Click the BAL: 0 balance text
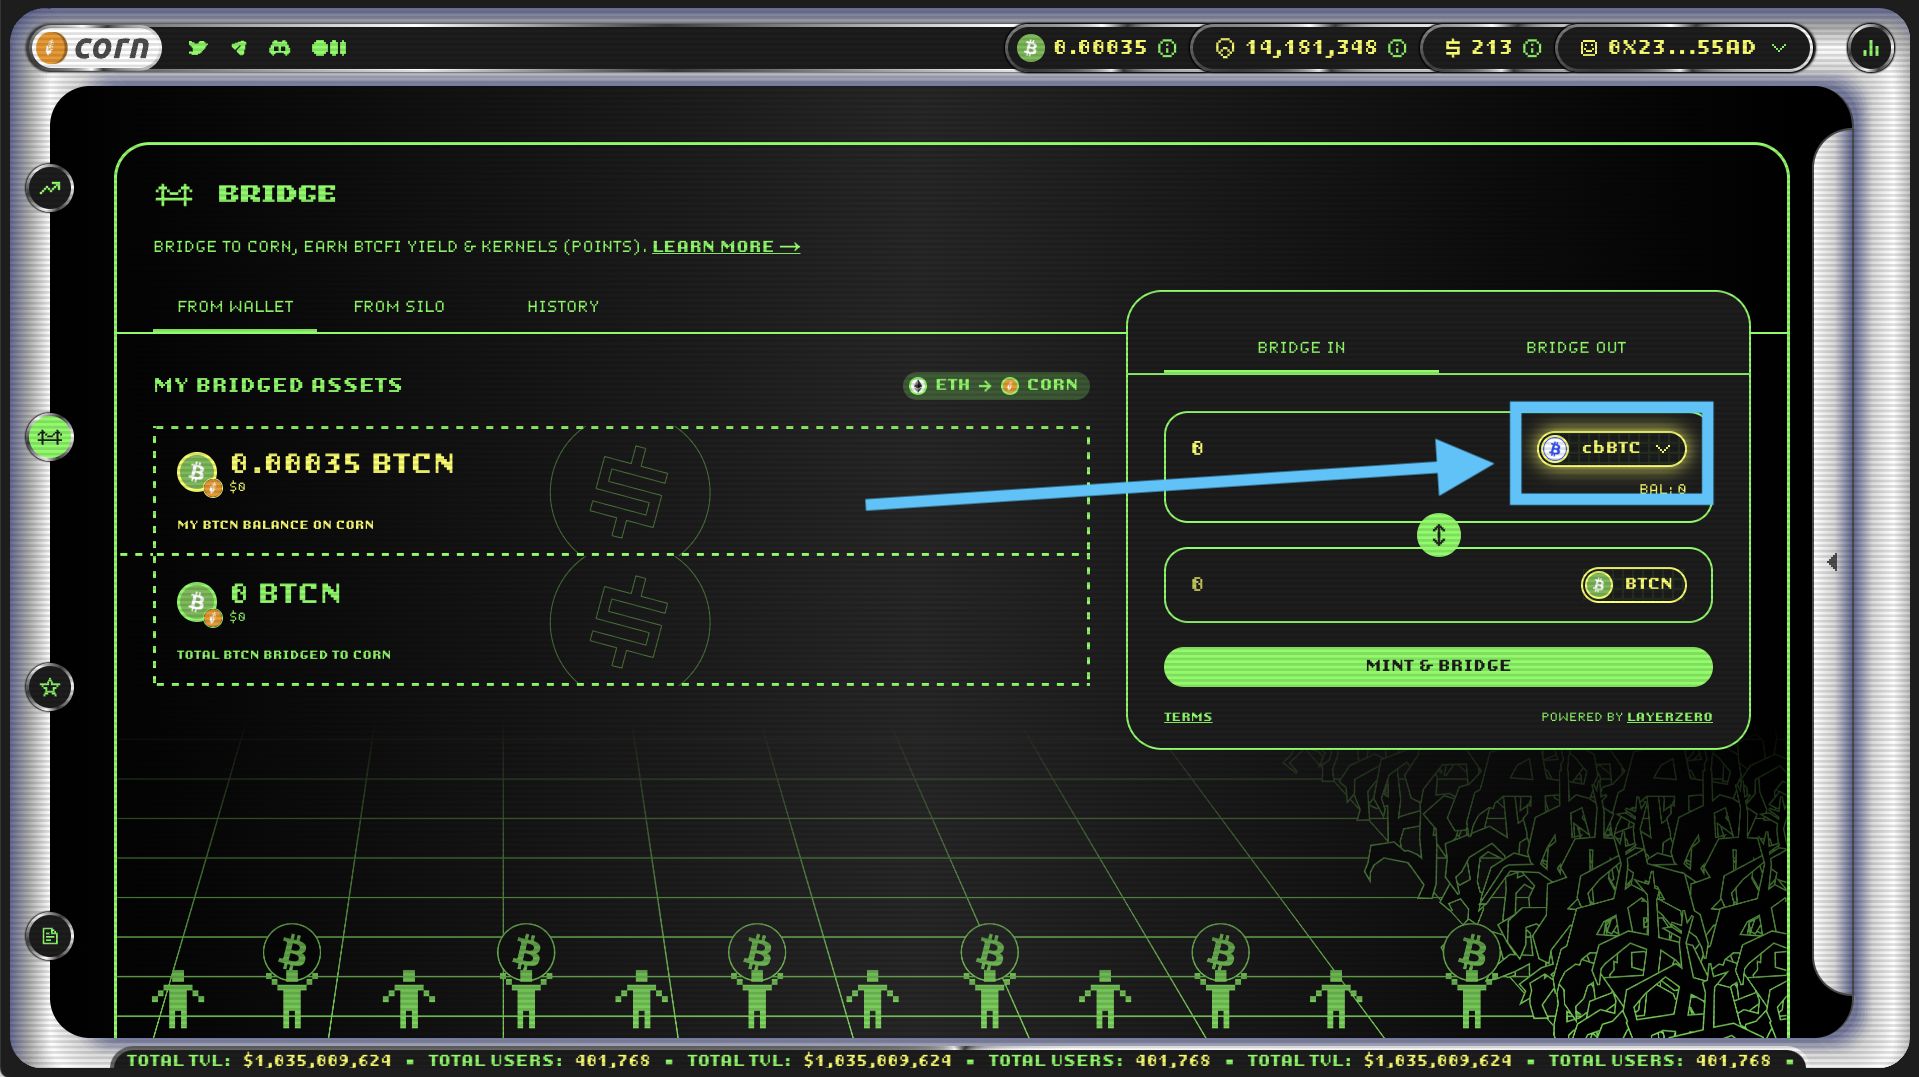This screenshot has width=1919, height=1077. (x=1663, y=489)
